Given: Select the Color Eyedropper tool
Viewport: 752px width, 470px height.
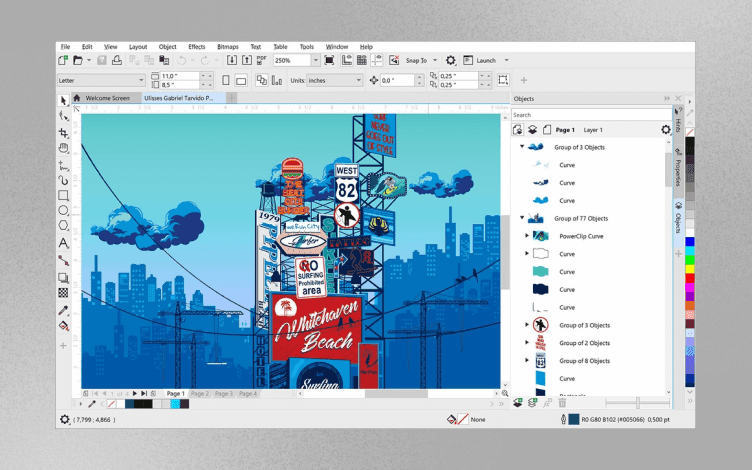Looking at the screenshot, I should tap(63, 311).
